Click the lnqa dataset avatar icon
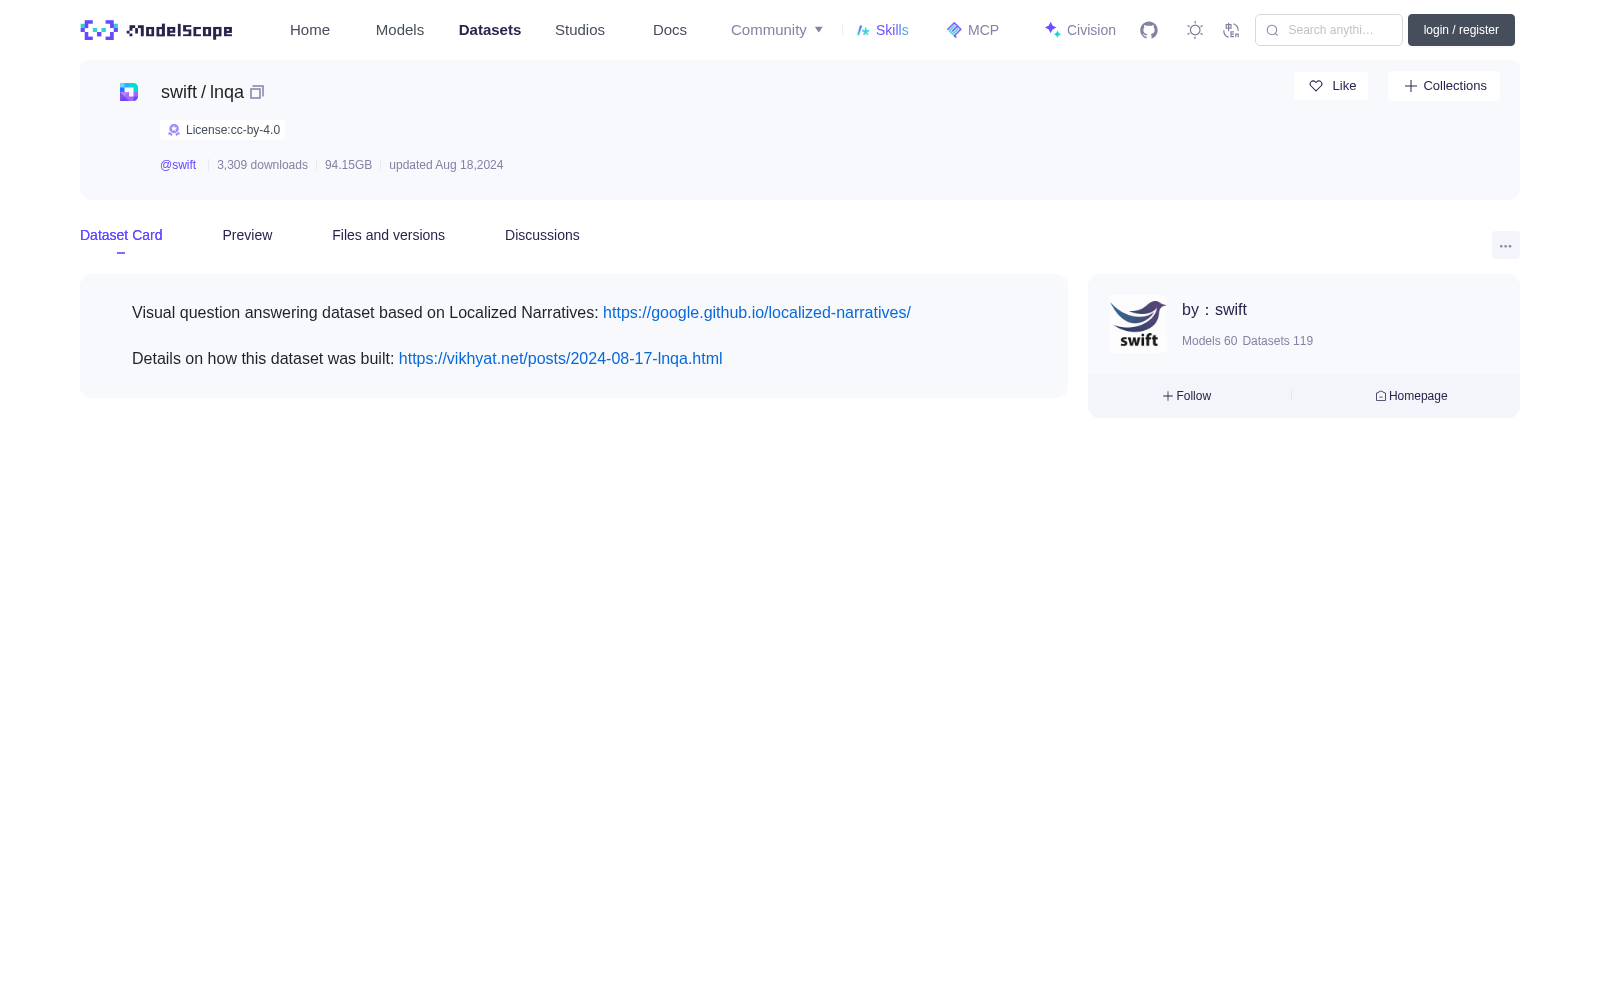1600x1000 pixels. coord(129,92)
